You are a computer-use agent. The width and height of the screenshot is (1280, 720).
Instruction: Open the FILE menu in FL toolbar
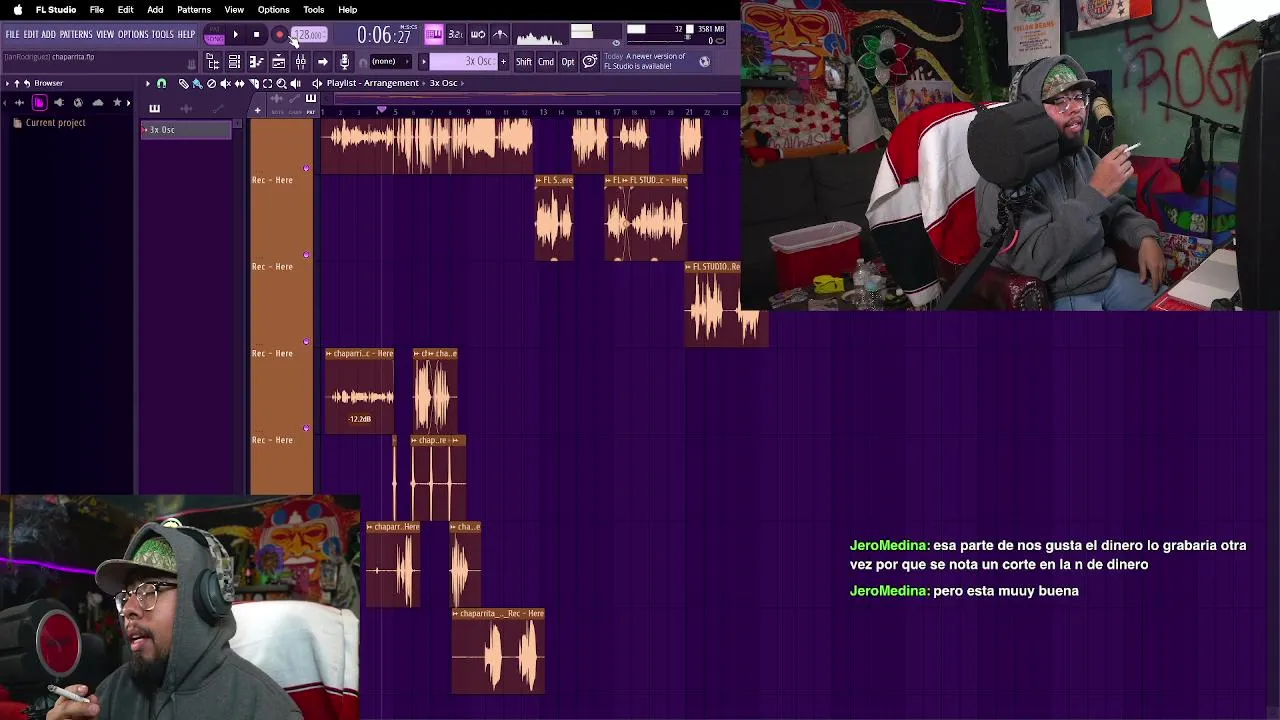(12, 34)
